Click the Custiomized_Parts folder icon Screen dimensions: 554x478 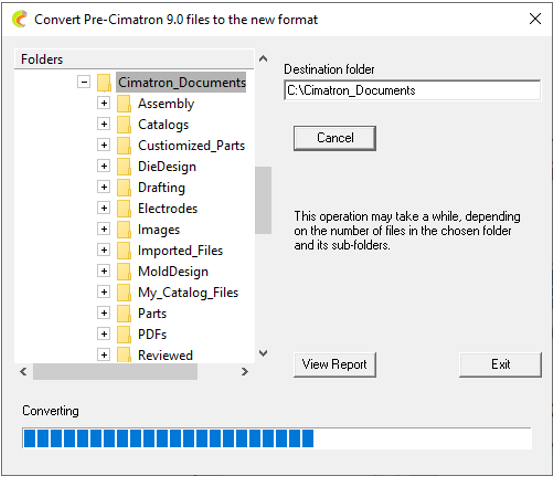(x=124, y=146)
